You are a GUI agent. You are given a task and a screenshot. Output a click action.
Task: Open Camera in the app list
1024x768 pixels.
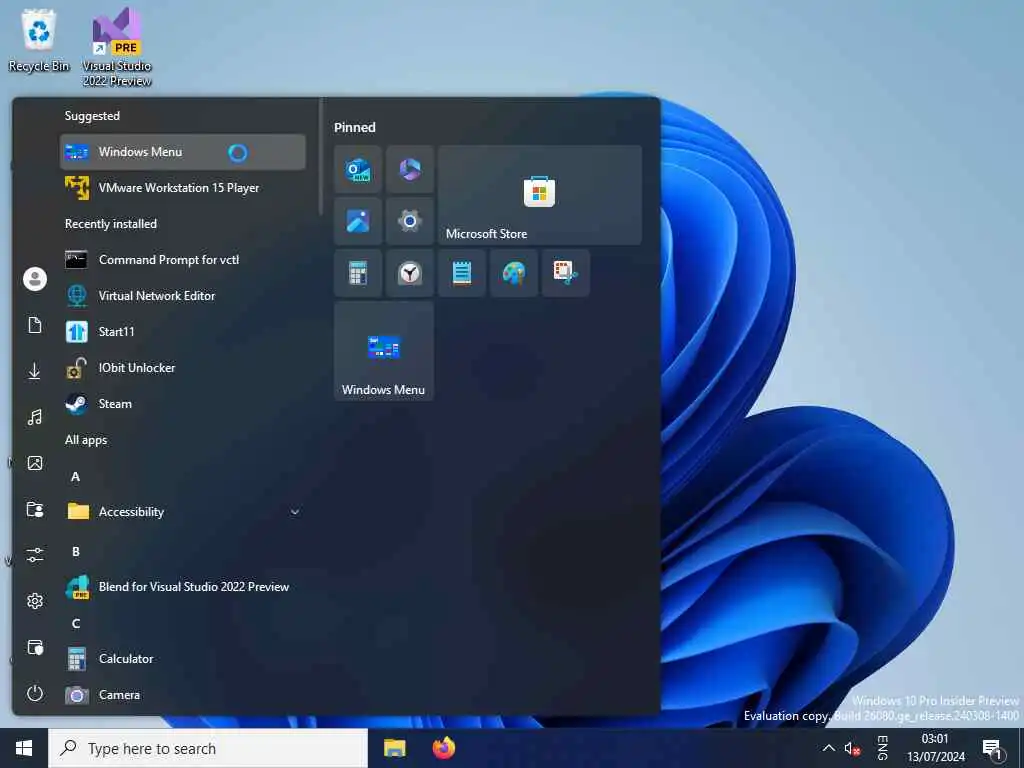coord(183,695)
